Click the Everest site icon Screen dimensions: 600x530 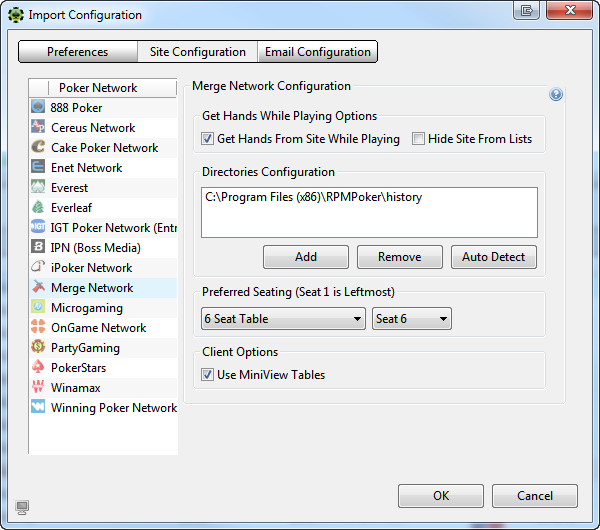pos(38,187)
